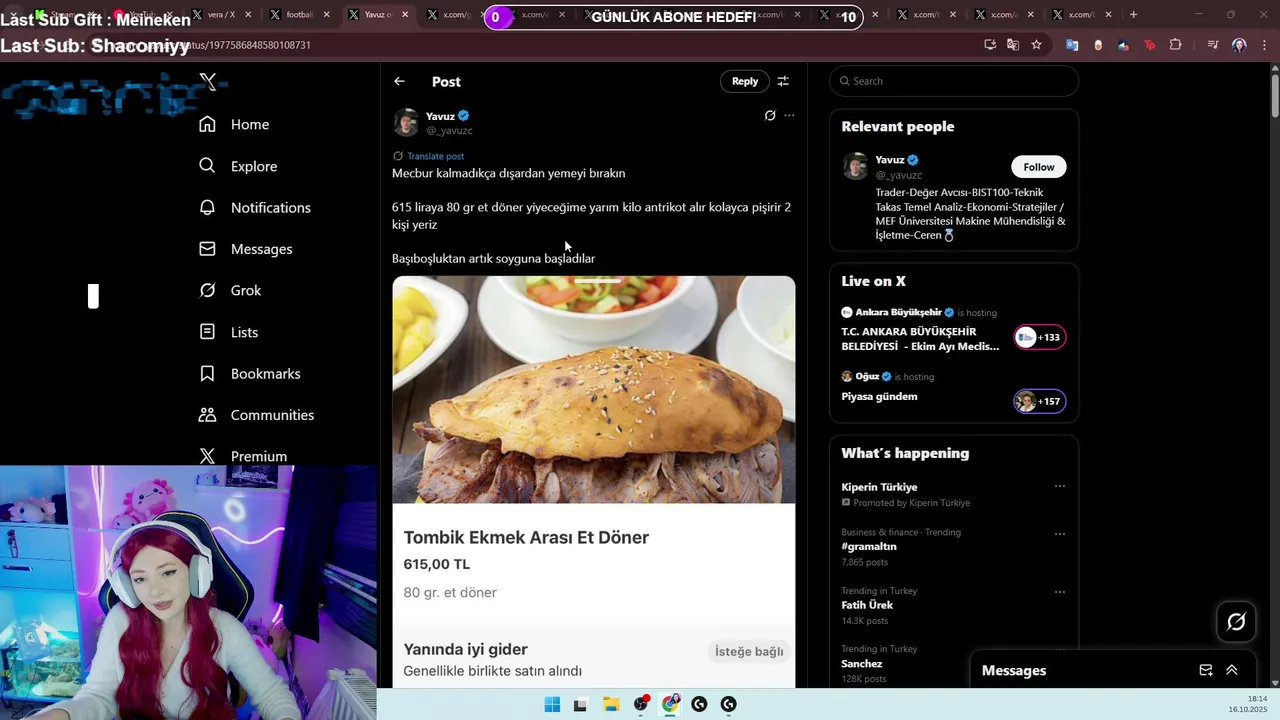This screenshot has height=720, width=1280.
Task: Expand the Messages drawer
Action: click(x=1232, y=670)
